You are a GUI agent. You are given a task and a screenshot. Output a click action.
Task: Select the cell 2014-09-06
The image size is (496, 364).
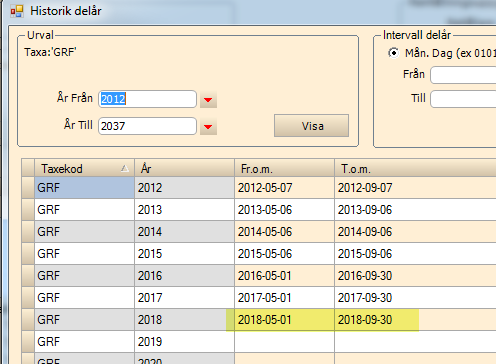pyautogui.click(x=415, y=232)
